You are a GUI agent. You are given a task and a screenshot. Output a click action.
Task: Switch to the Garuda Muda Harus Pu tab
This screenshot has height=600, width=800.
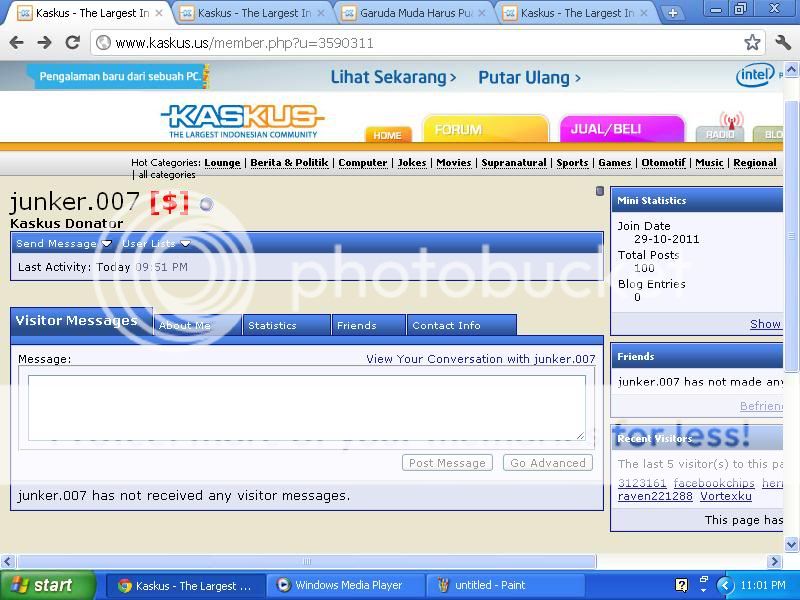(415, 13)
